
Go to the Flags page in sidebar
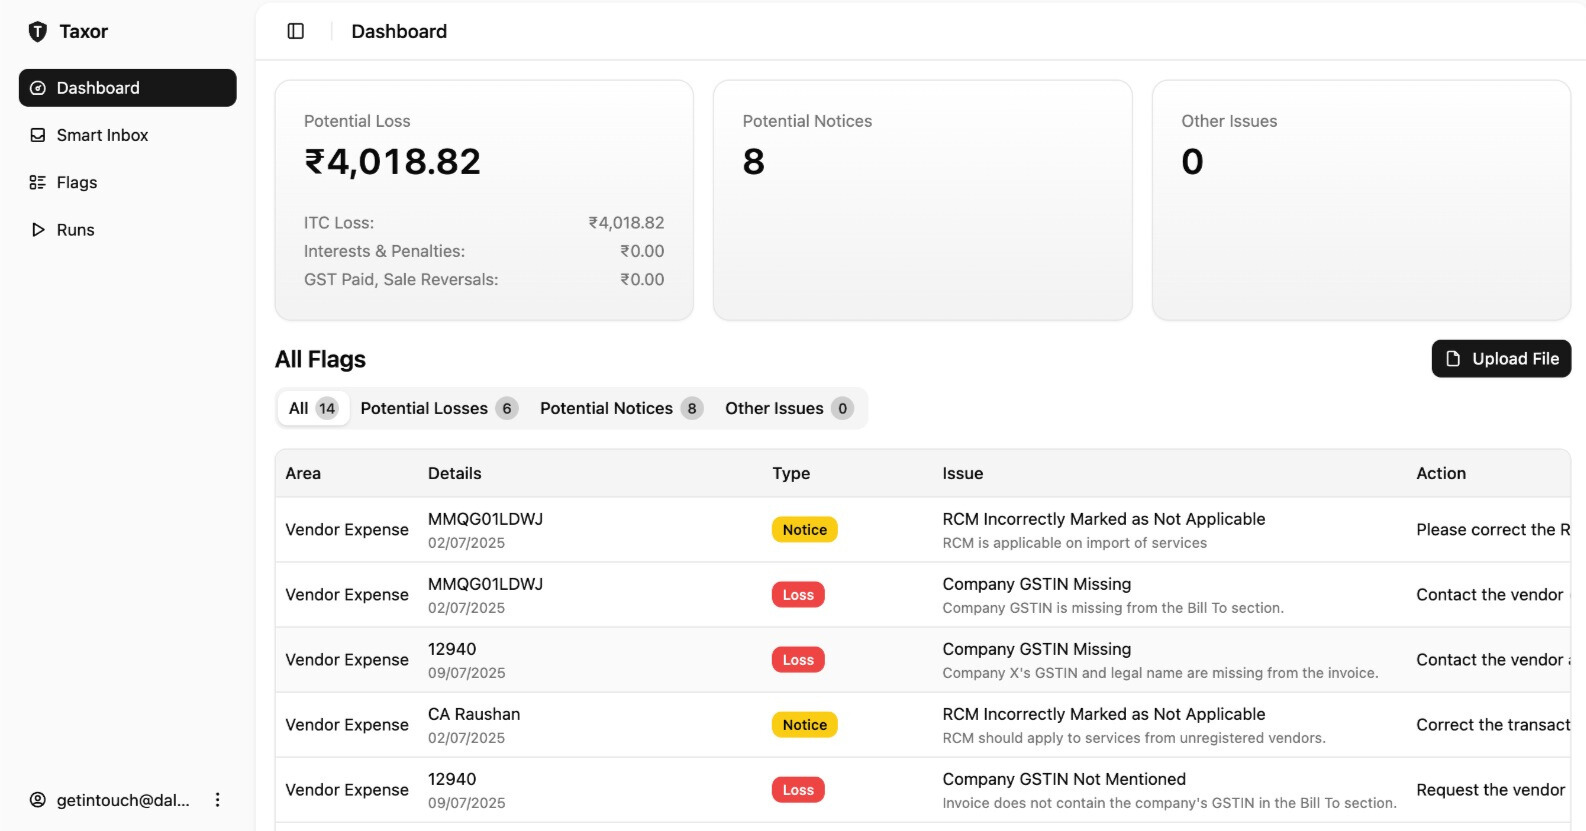point(77,182)
